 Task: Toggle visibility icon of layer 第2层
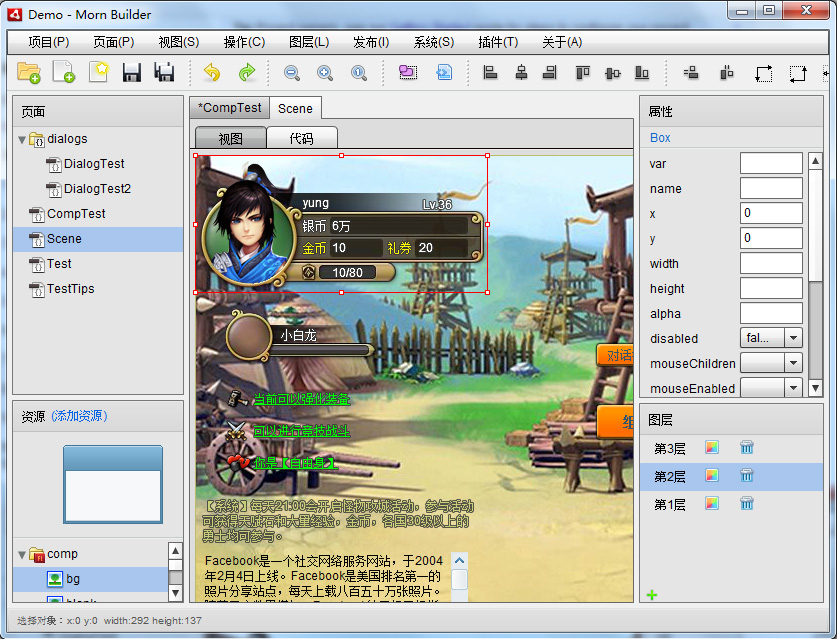tap(712, 475)
